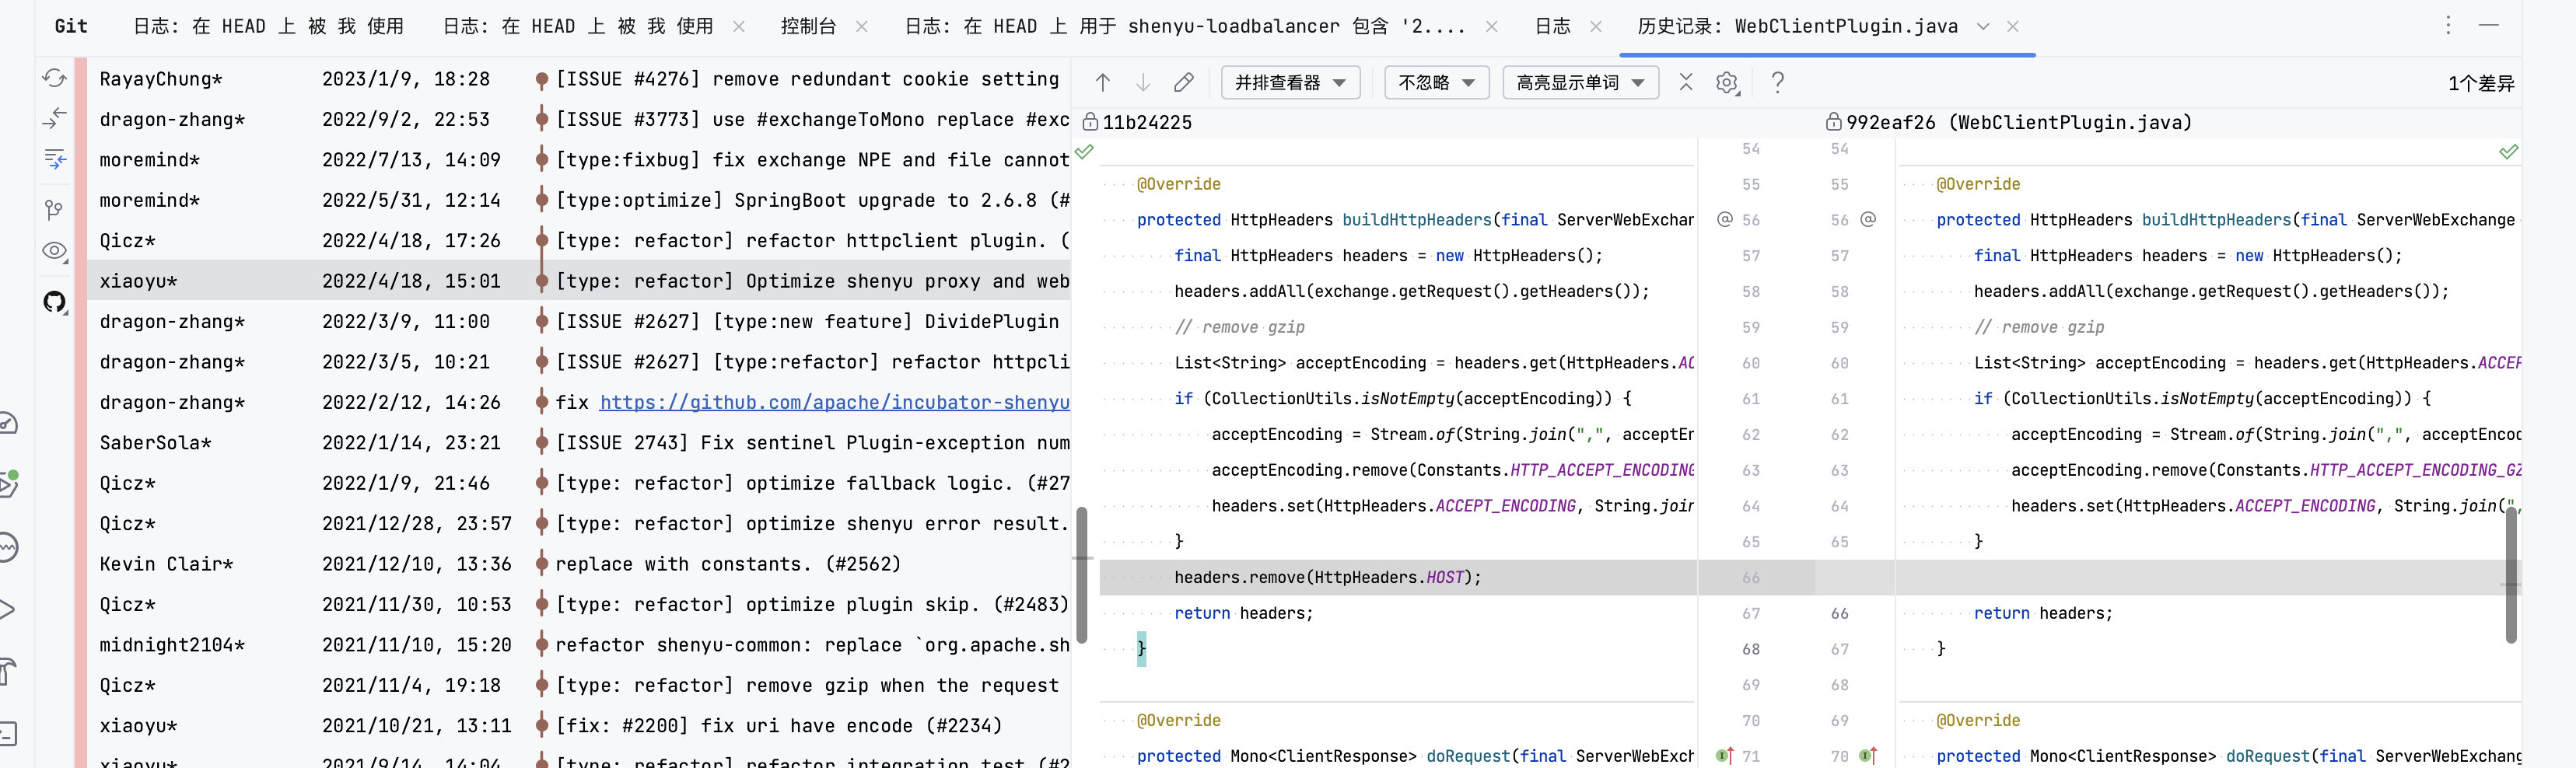Open the three-dot overflow menu top right

tap(2448, 25)
